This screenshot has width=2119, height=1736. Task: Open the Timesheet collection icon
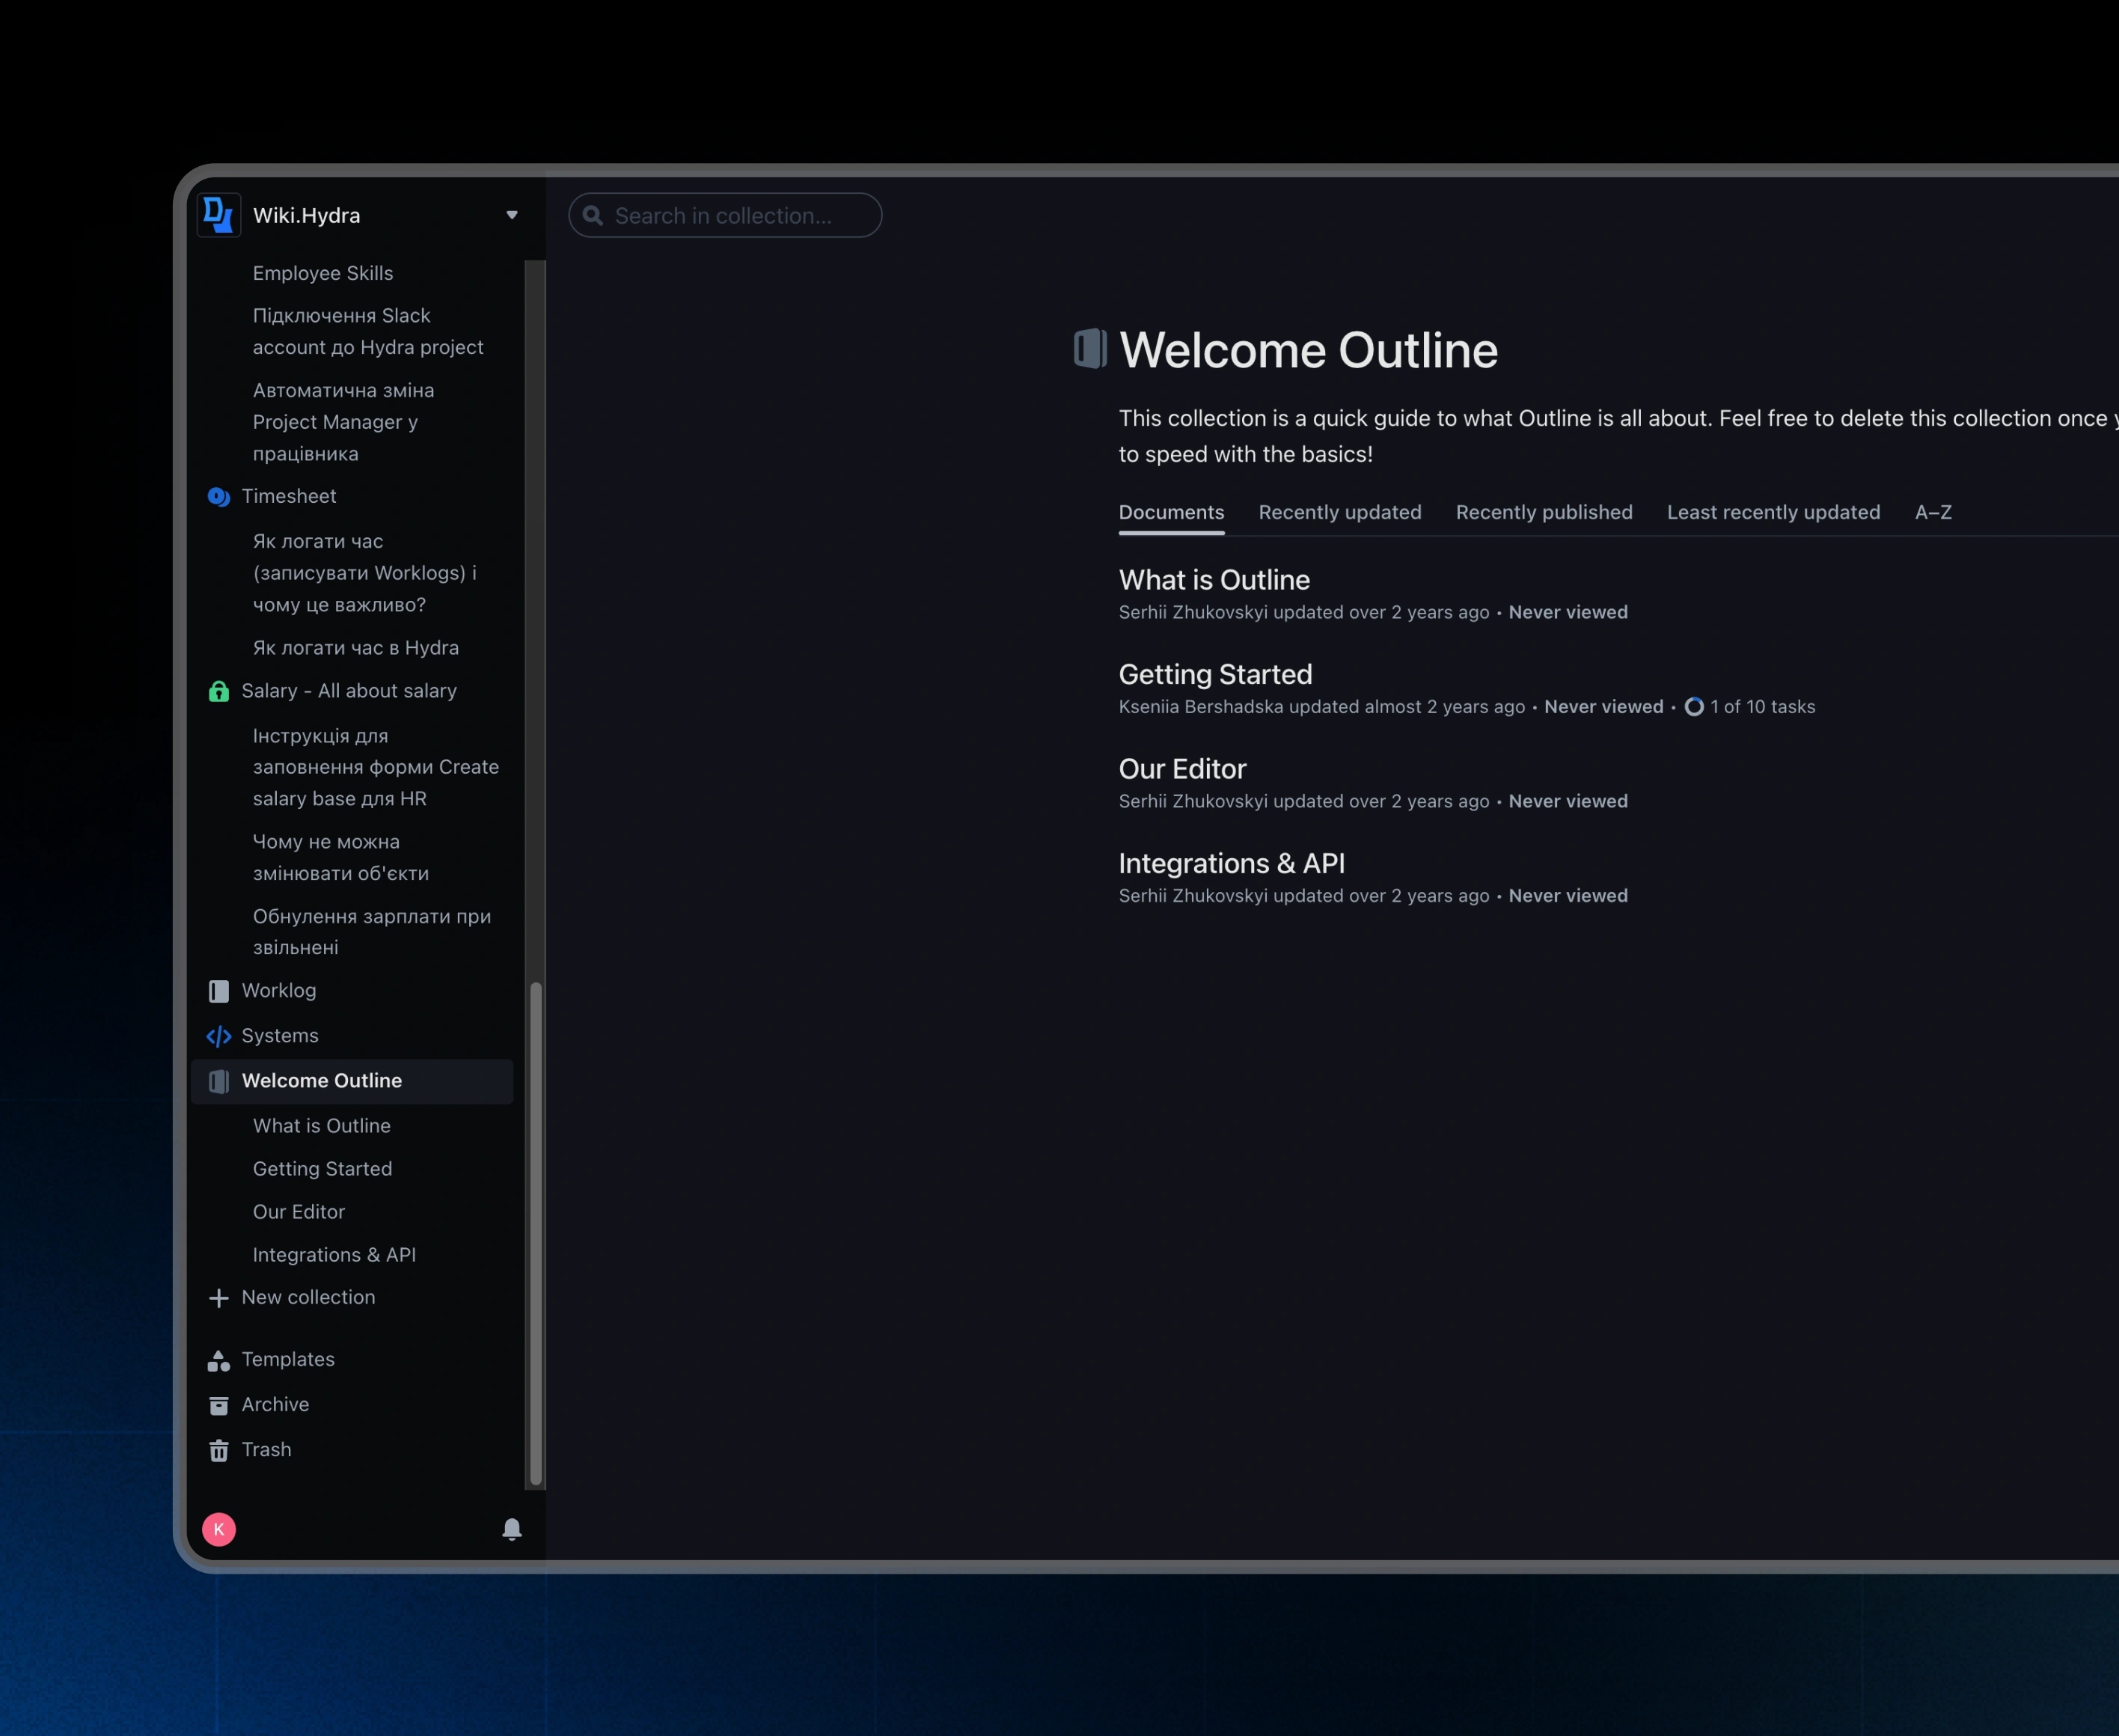pyautogui.click(x=218, y=496)
